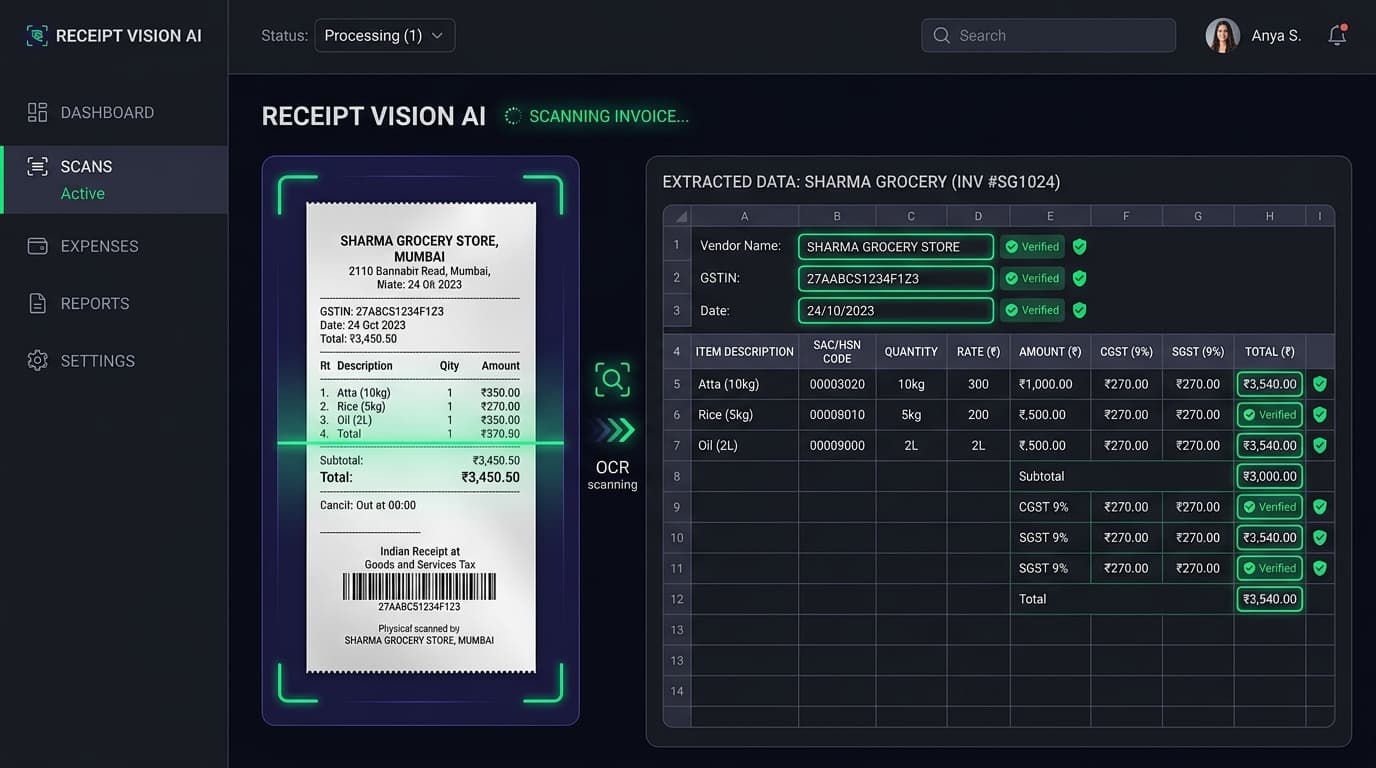Click the OCR scanning magnifier icon
Screen dimensions: 1376x768
pos(612,379)
